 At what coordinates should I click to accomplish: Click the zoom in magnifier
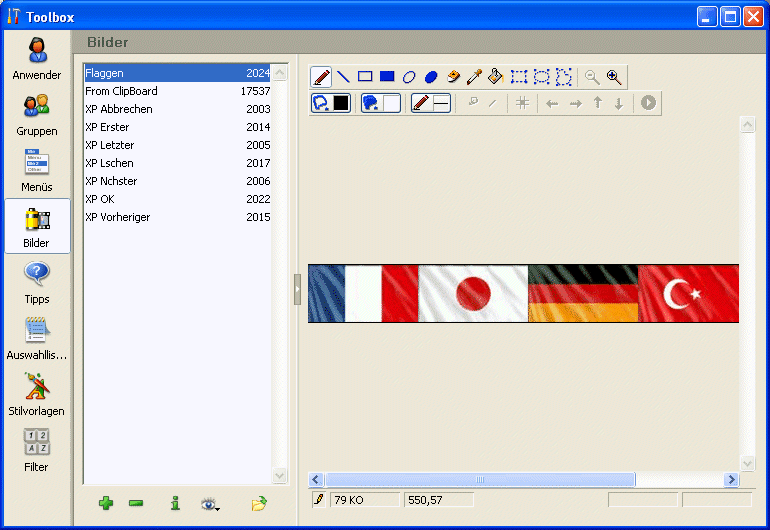(x=614, y=77)
